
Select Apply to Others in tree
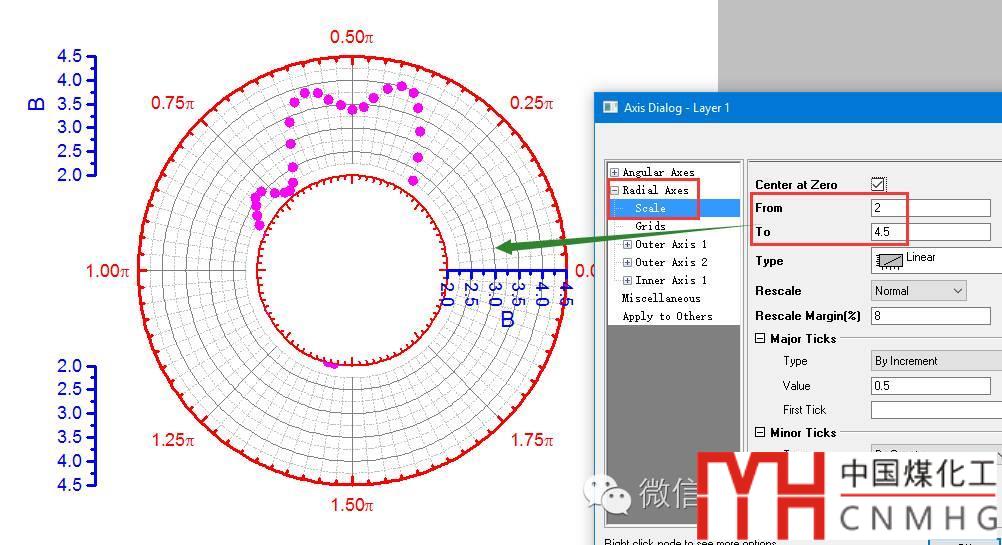667,316
